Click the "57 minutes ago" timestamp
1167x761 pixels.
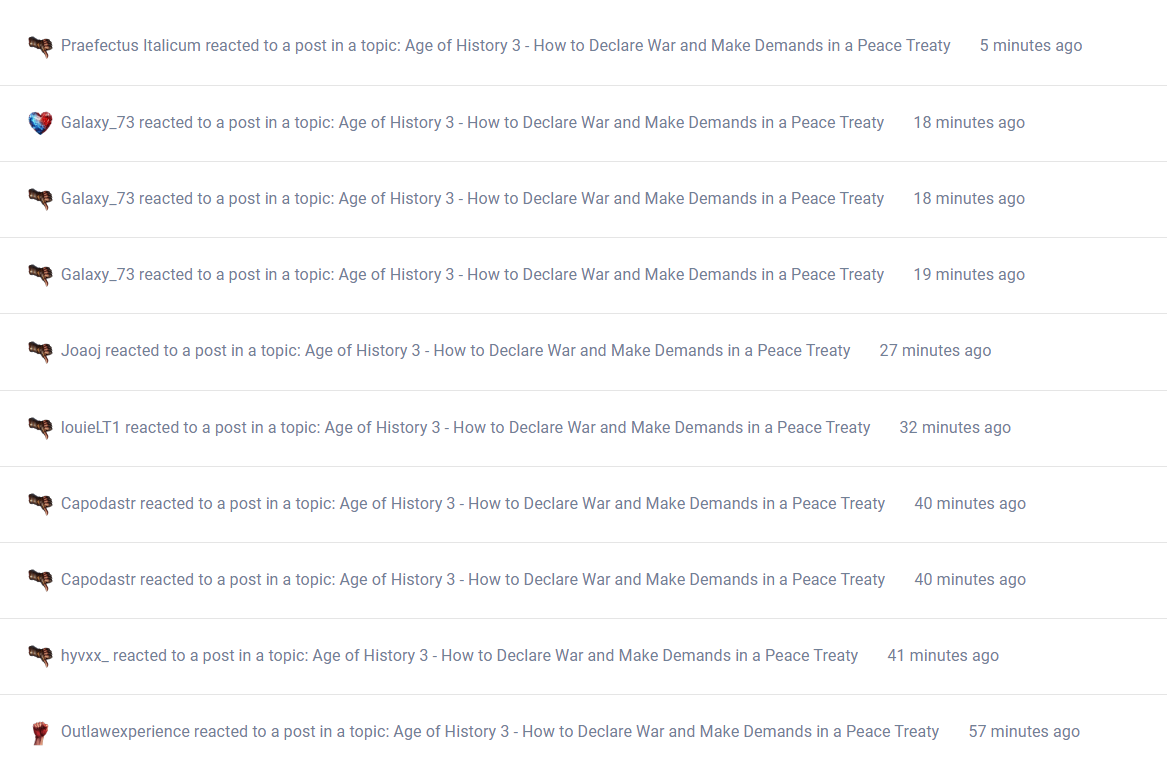click(x=1024, y=731)
